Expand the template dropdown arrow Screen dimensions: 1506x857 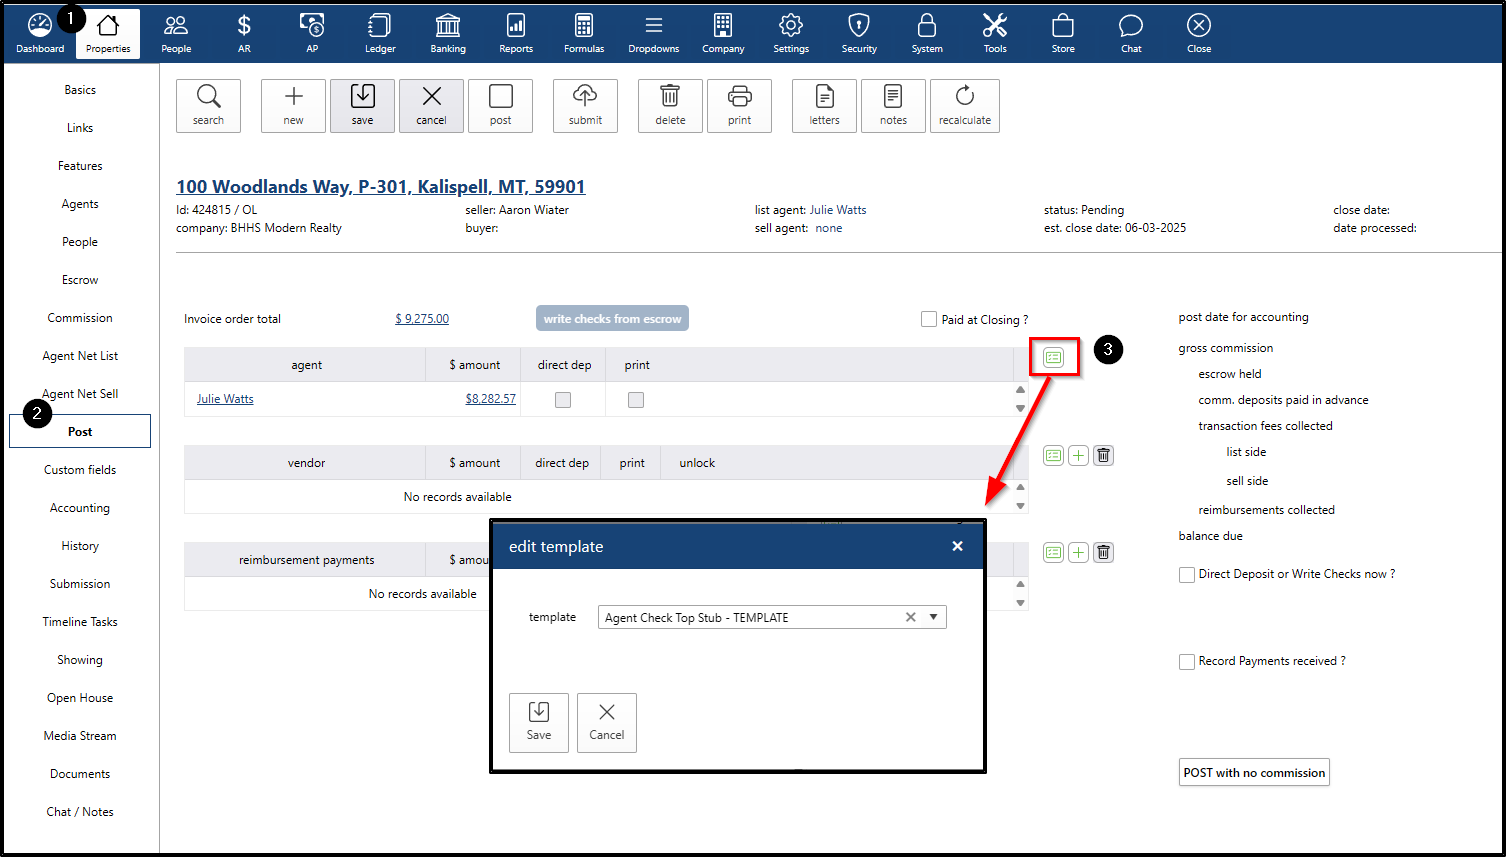(x=933, y=617)
